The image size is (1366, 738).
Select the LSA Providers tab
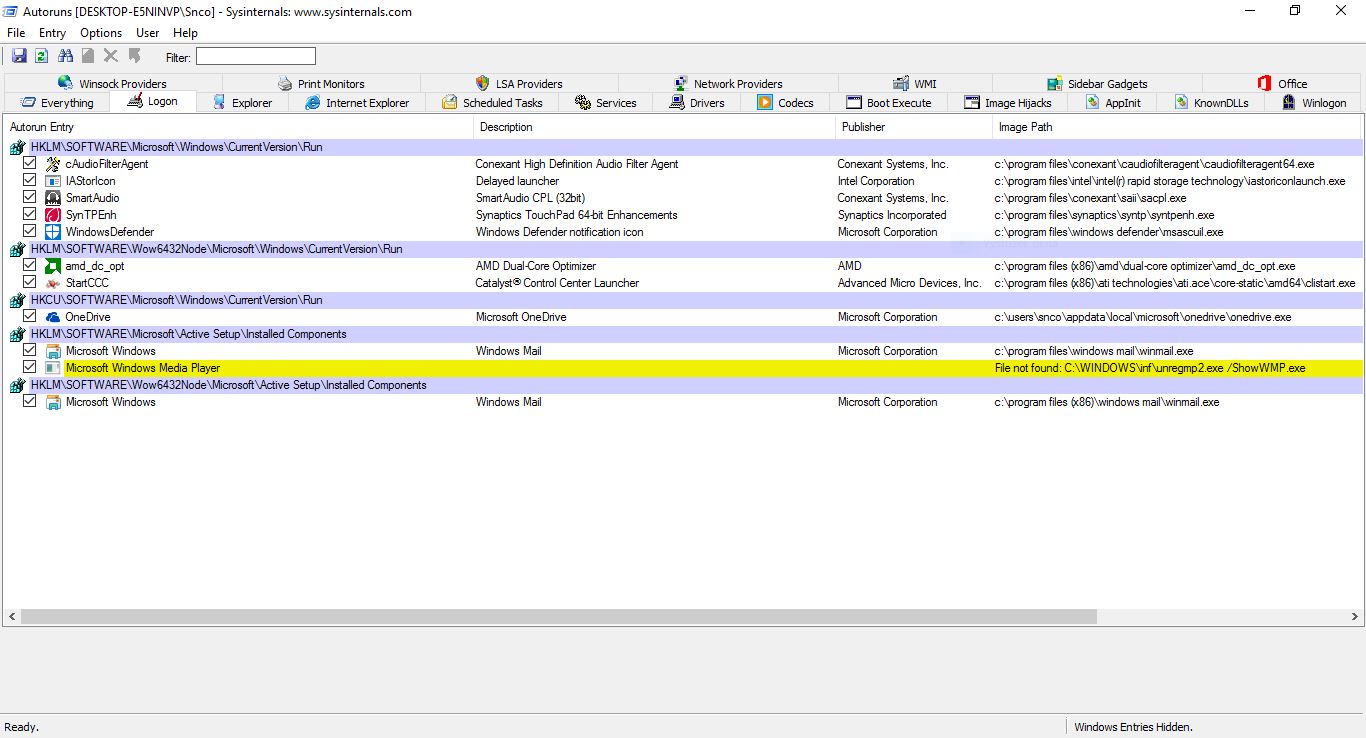click(x=519, y=84)
